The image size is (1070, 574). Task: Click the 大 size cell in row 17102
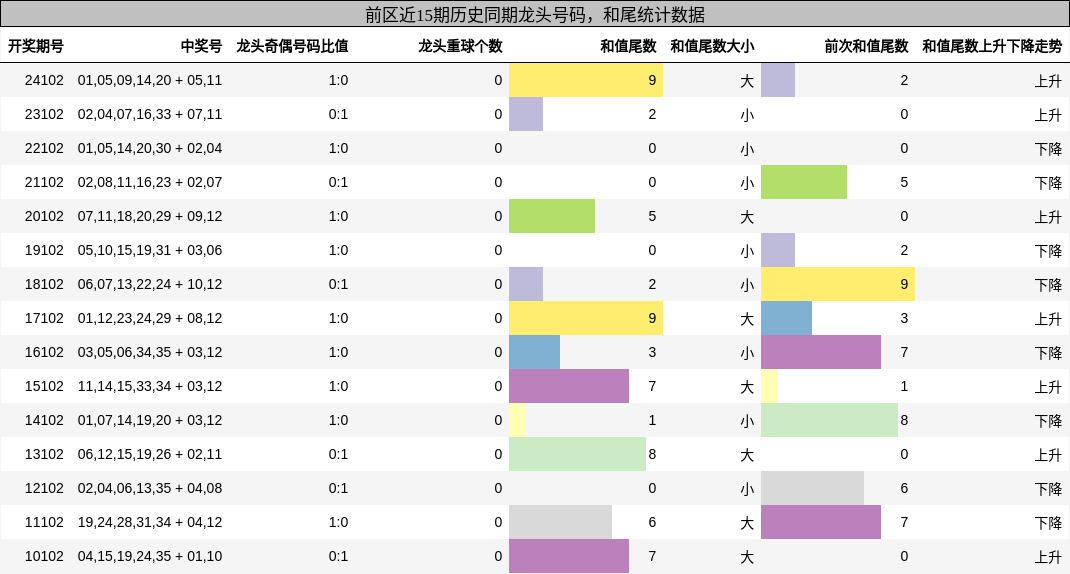pyautogui.click(x=747, y=319)
